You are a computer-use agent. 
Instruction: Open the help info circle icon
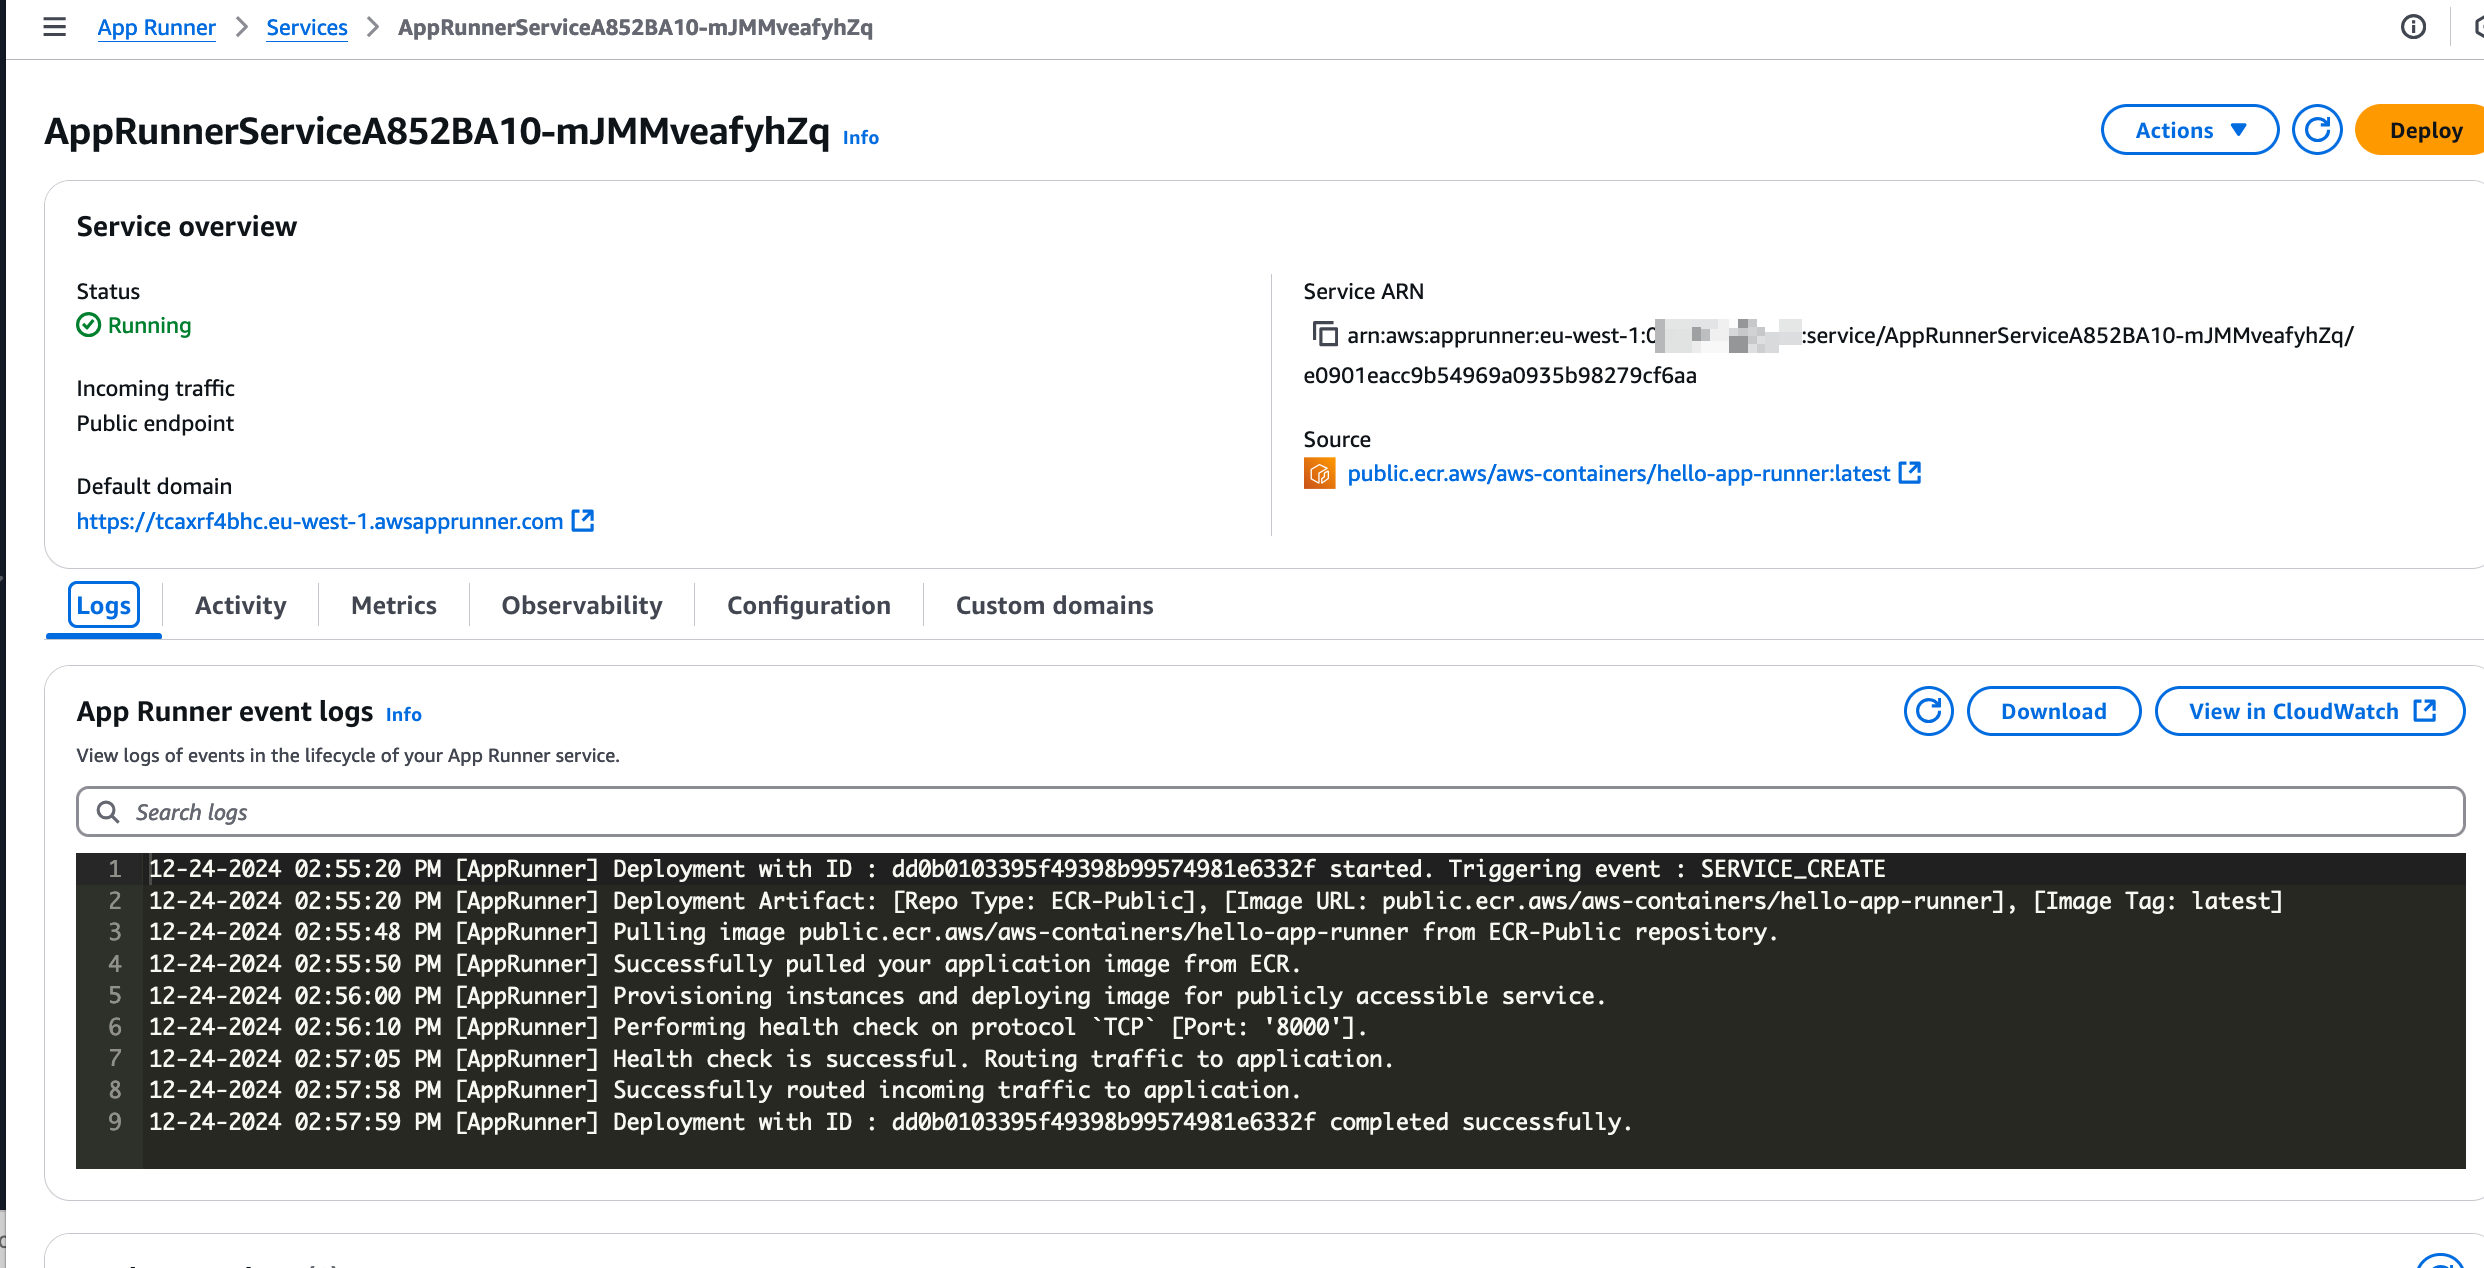[2413, 27]
